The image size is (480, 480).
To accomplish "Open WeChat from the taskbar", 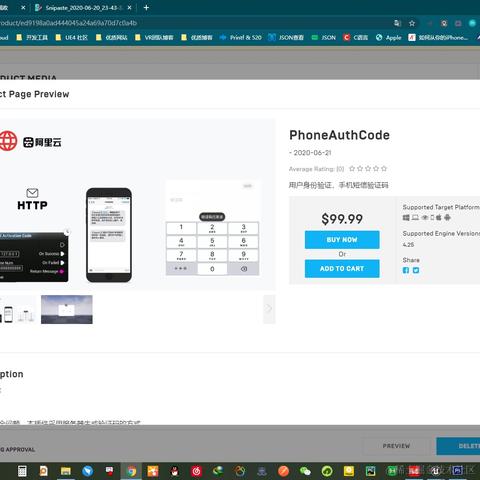I will pyautogui.click(x=305, y=471).
